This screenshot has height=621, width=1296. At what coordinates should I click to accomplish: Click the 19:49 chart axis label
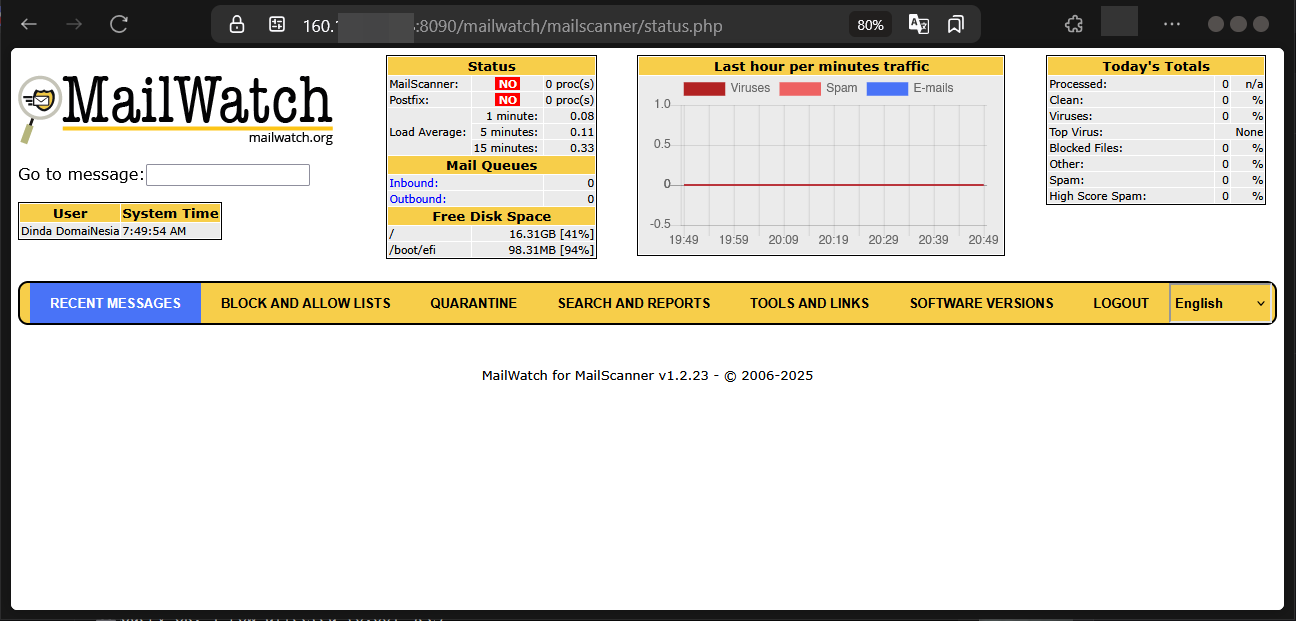(x=684, y=240)
